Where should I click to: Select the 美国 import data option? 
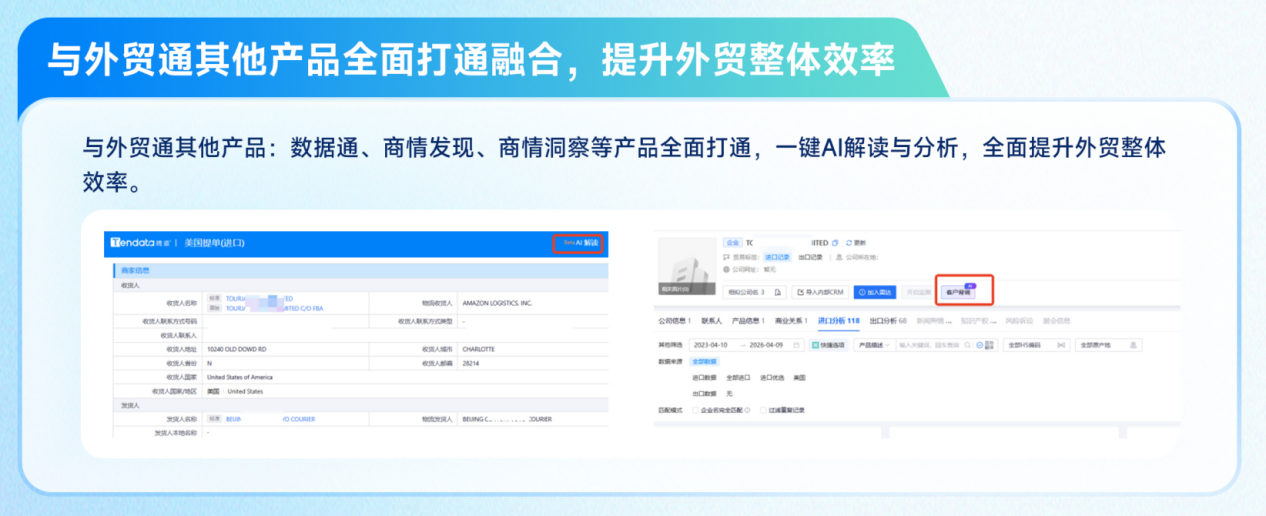point(799,378)
